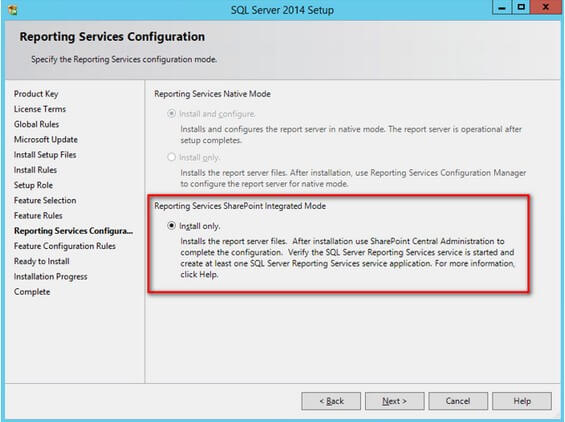The height and width of the screenshot is (422, 565).
Task: Open Help for this setup page
Action: [x=522, y=401]
